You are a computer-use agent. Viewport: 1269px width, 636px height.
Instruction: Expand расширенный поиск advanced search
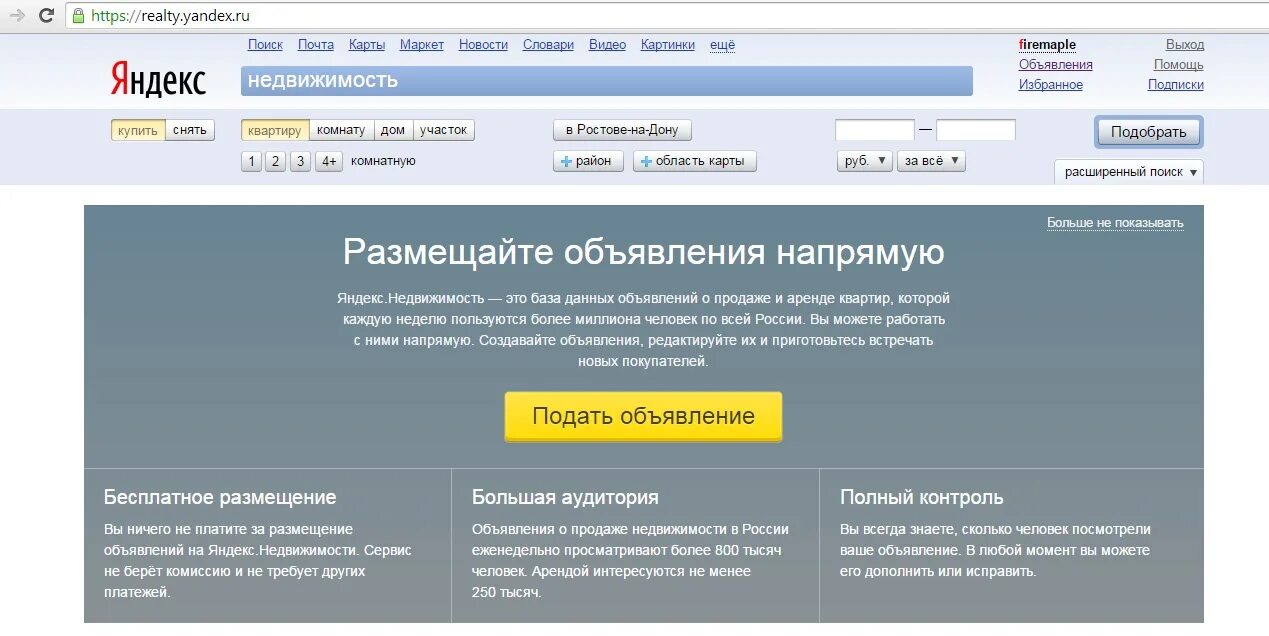point(1130,172)
